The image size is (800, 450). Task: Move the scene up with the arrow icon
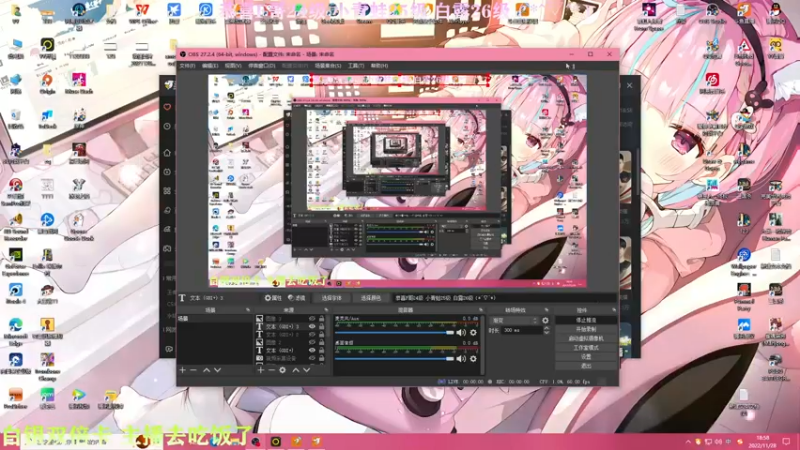tap(206, 370)
